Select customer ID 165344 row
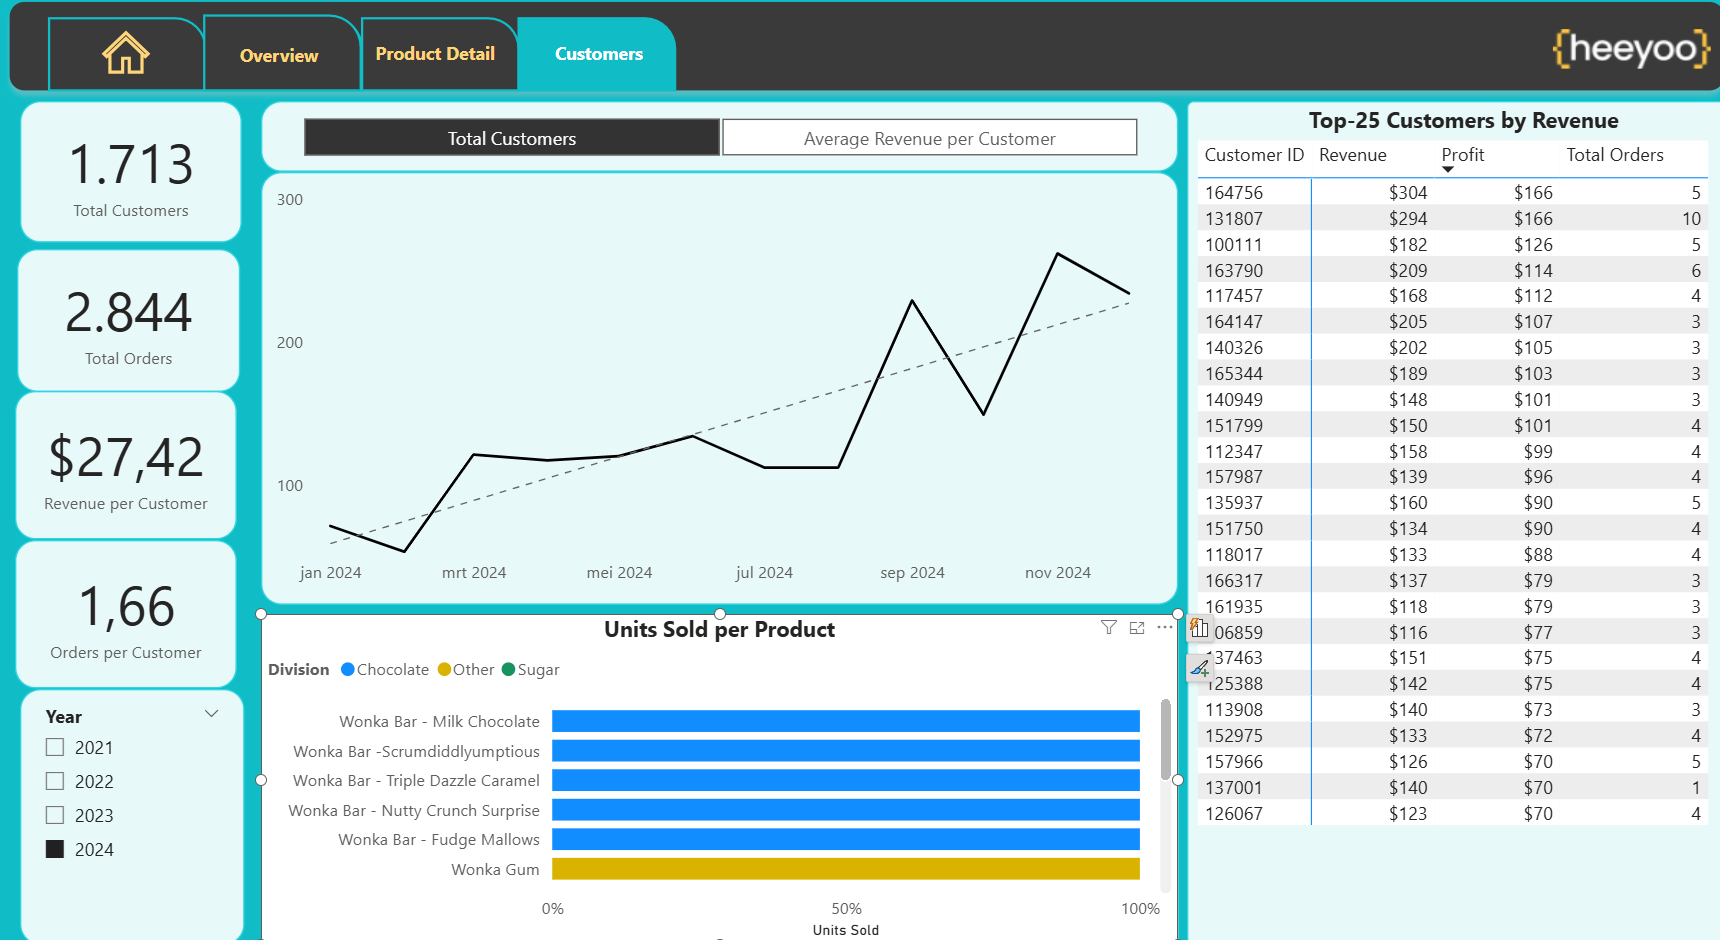The height and width of the screenshot is (940, 1720). point(1453,373)
